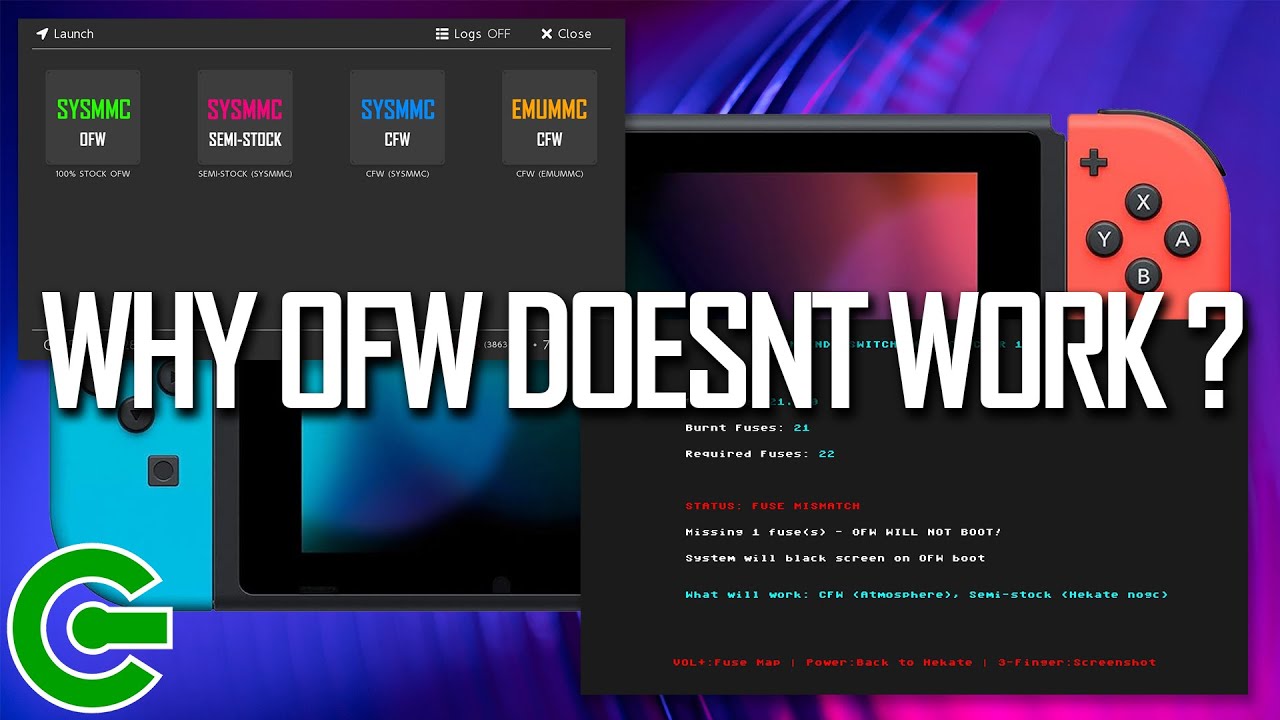Launch the green SYSMMC OFW tile
The height and width of the screenshot is (720, 1280).
pyautogui.click(x=93, y=118)
